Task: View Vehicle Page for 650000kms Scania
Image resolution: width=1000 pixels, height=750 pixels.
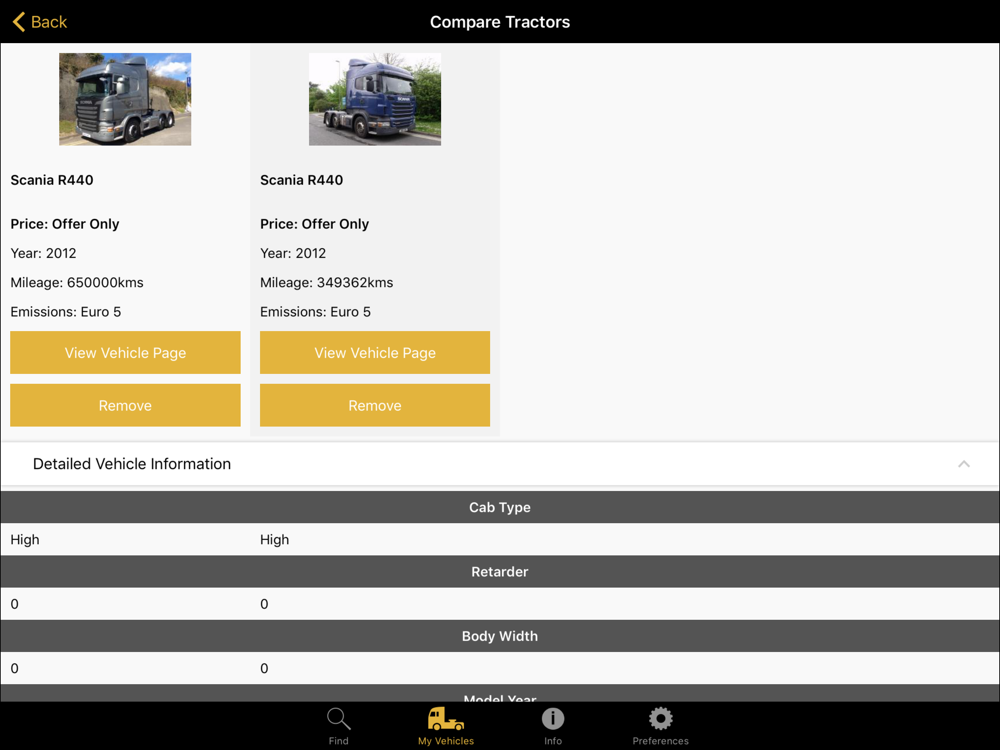Action: 125,352
